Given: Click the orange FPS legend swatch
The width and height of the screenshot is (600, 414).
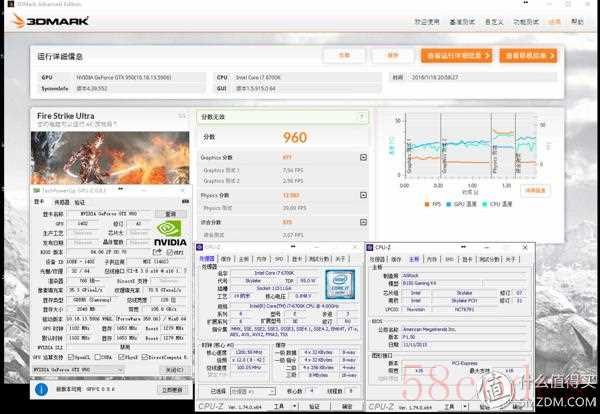Looking at the screenshot, I should (427, 204).
